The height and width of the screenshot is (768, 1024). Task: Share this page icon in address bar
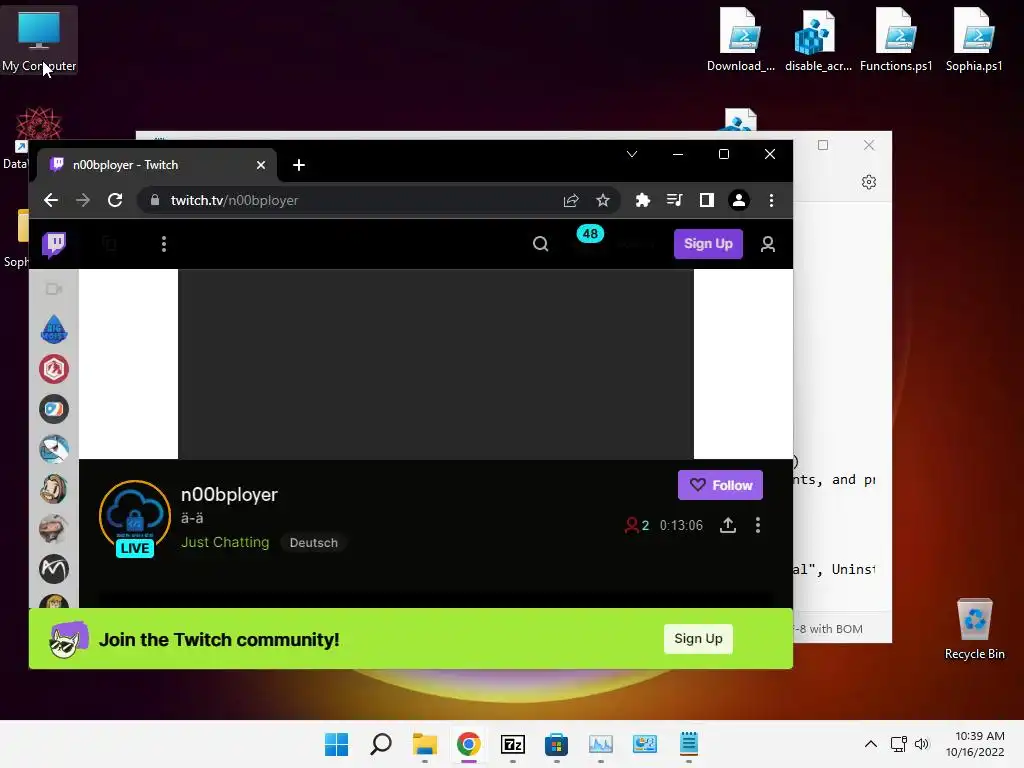571,200
